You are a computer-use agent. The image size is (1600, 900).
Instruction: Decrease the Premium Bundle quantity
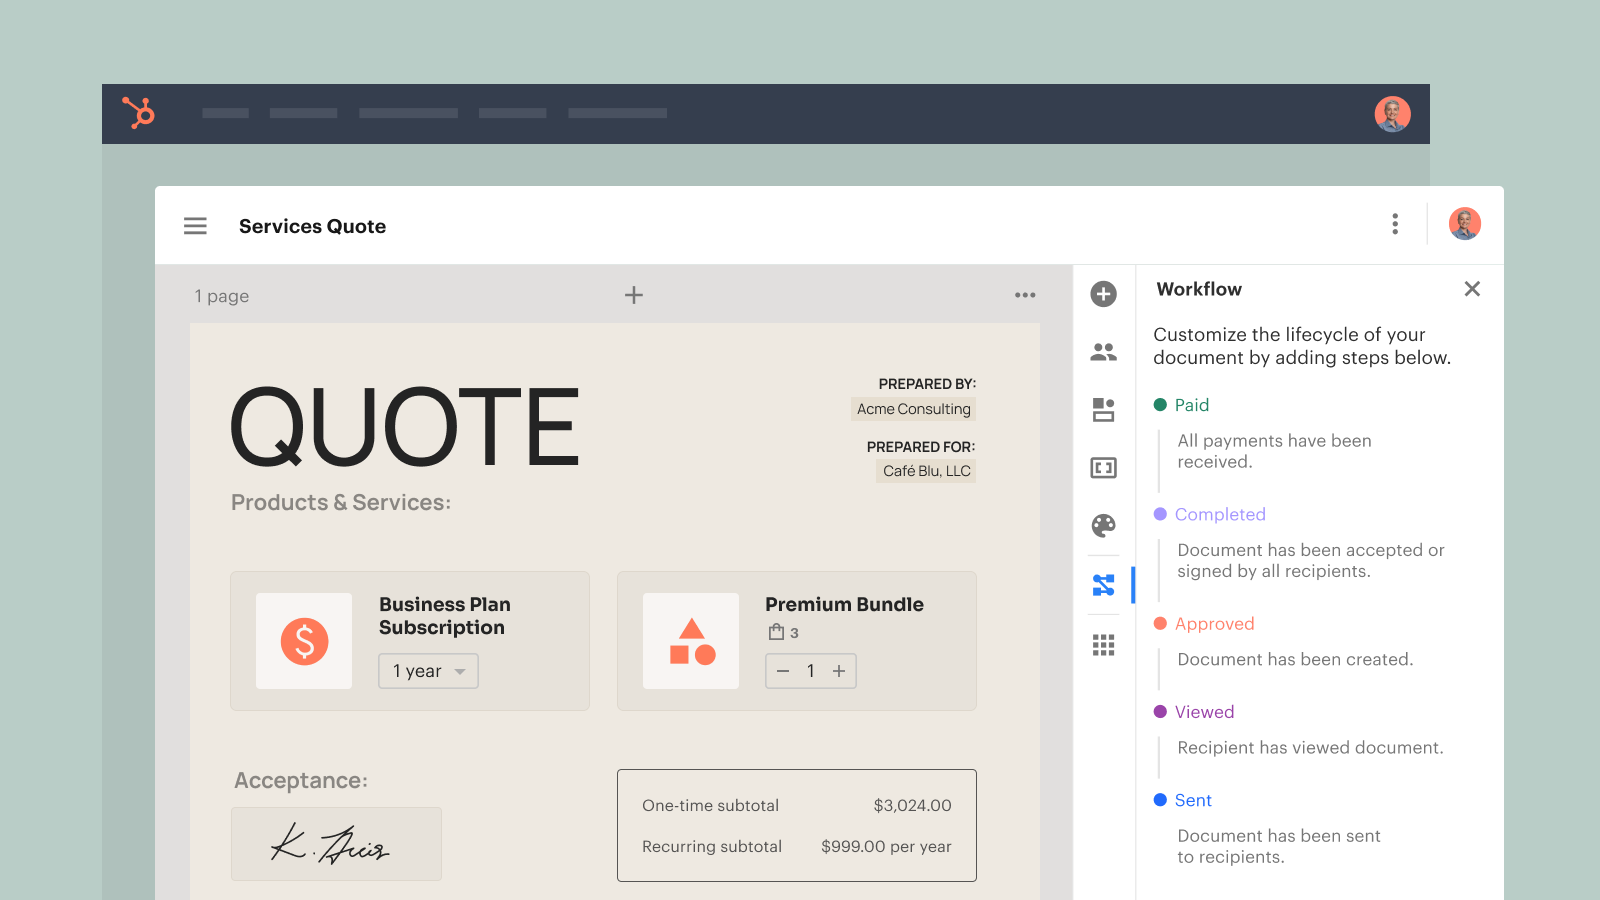(x=783, y=671)
